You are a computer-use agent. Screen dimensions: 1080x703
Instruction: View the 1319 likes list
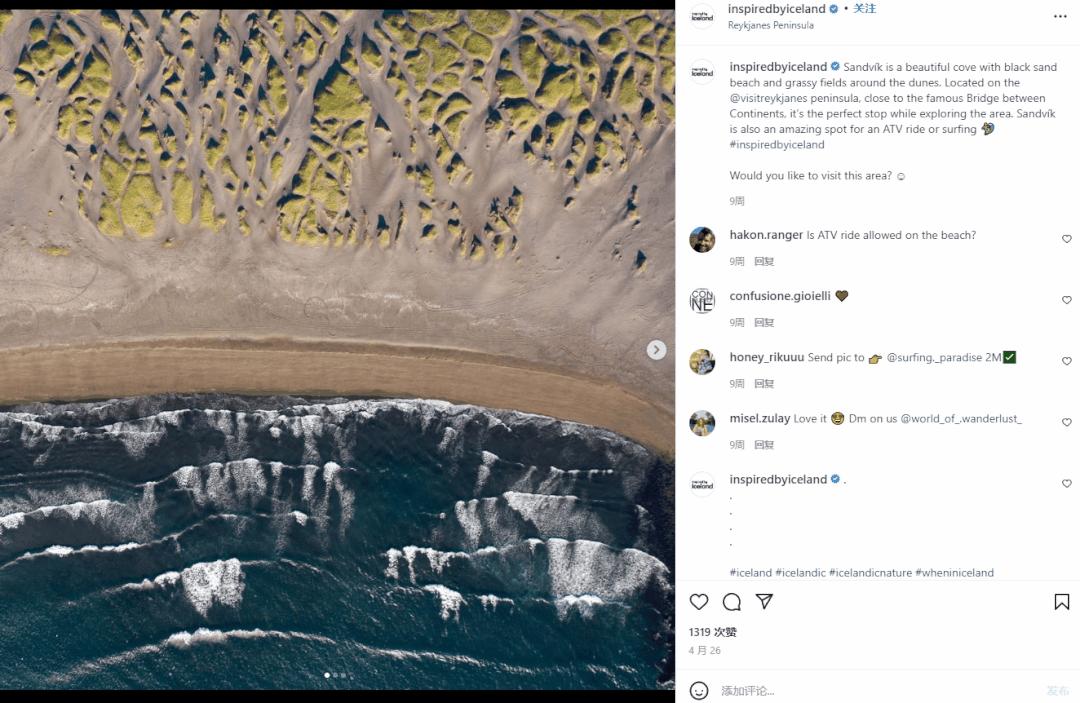coord(713,632)
